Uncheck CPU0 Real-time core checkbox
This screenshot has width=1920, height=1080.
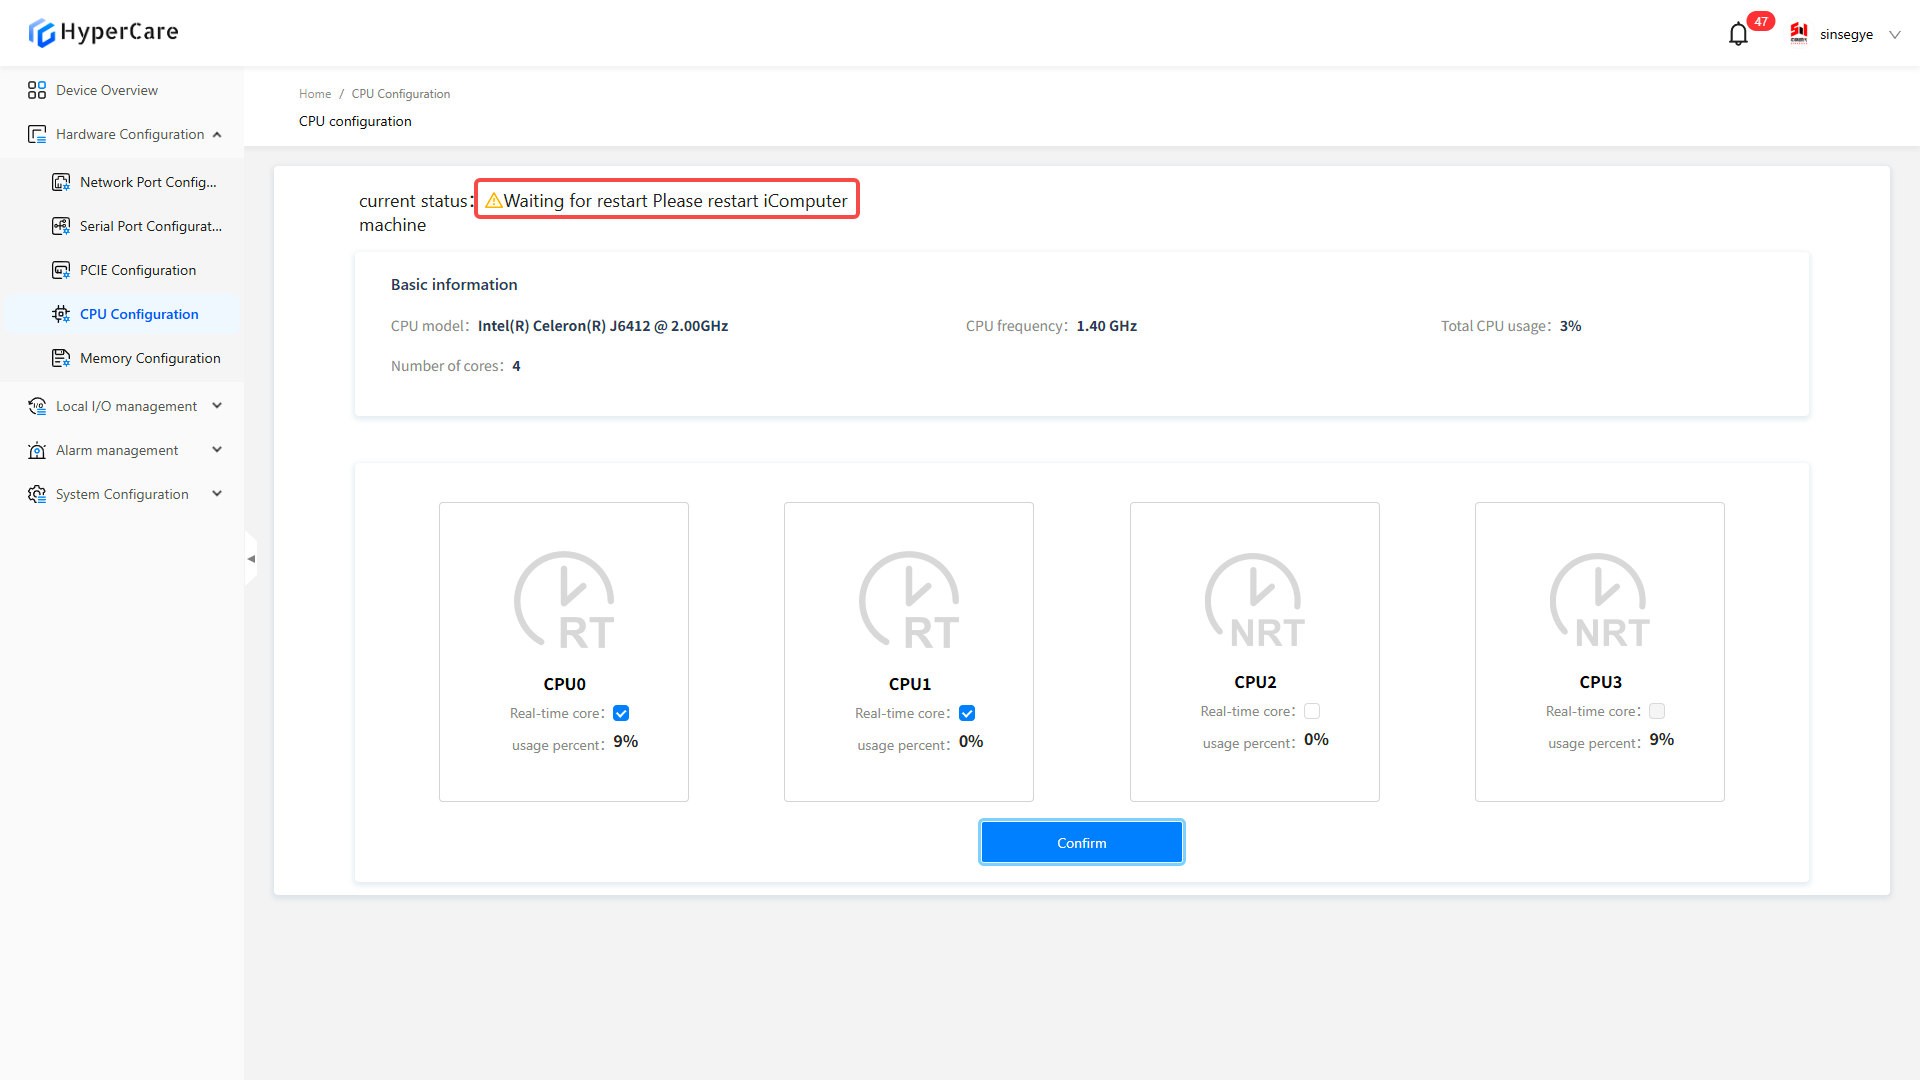pyautogui.click(x=621, y=713)
